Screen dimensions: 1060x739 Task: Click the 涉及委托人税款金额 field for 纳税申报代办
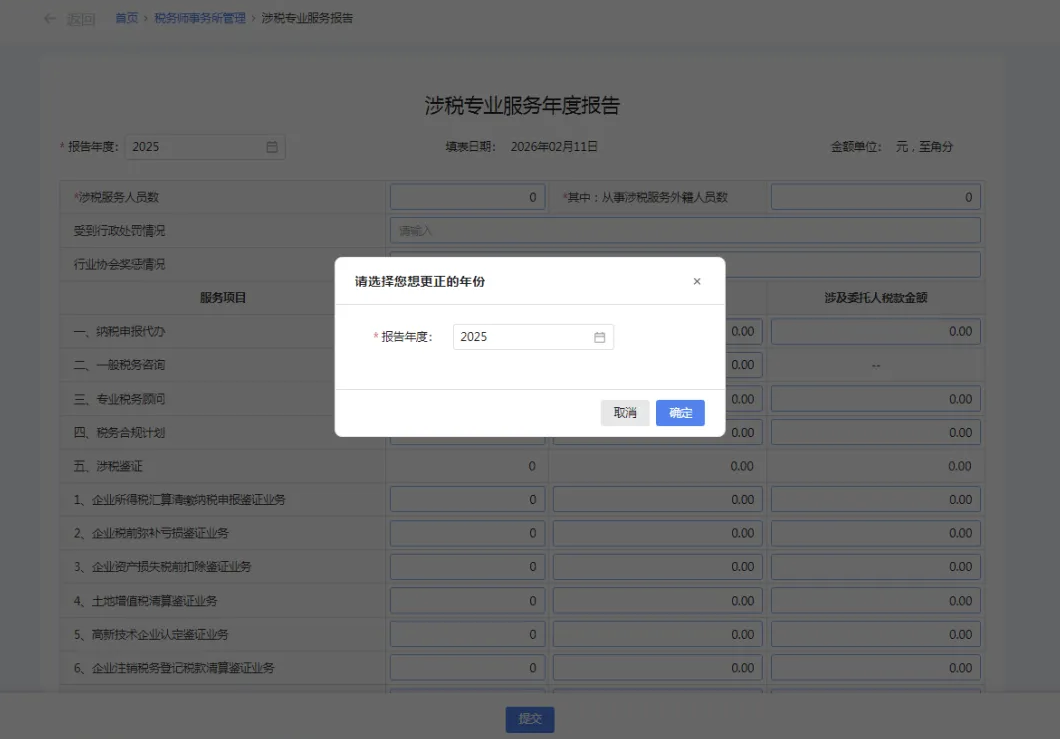tap(875, 331)
